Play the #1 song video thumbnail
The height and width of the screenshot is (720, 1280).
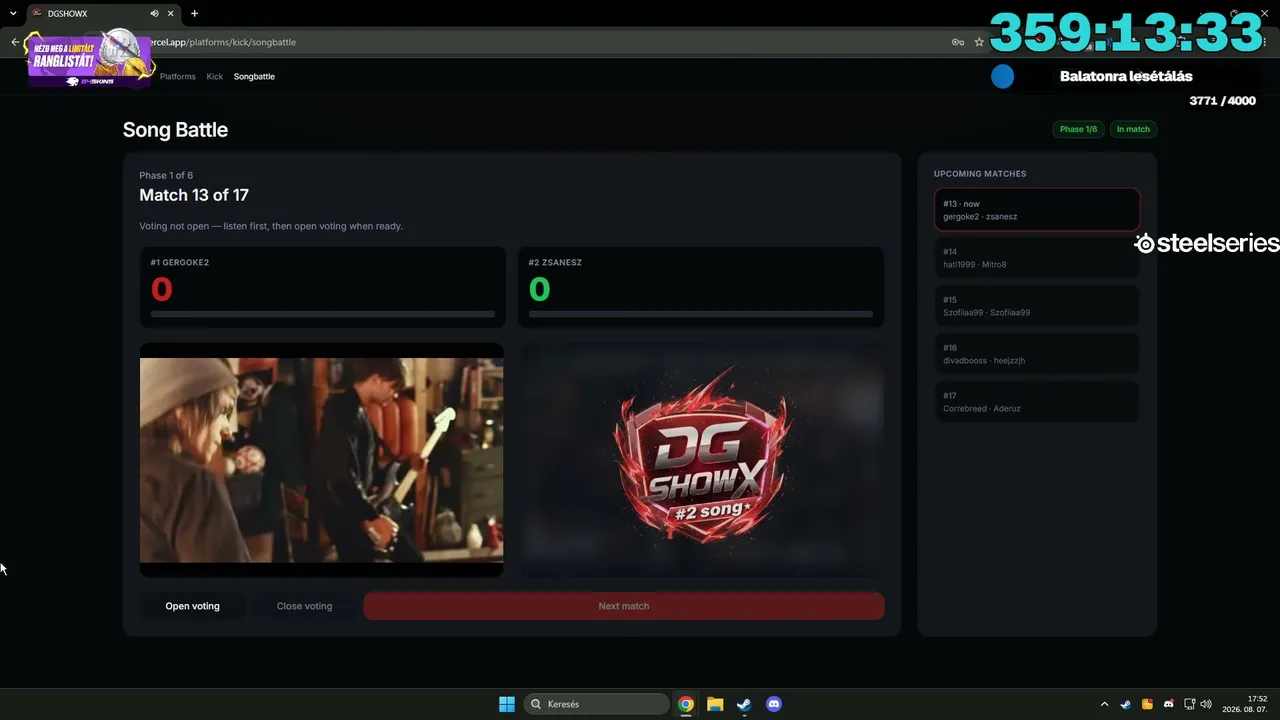(x=322, y=460)
